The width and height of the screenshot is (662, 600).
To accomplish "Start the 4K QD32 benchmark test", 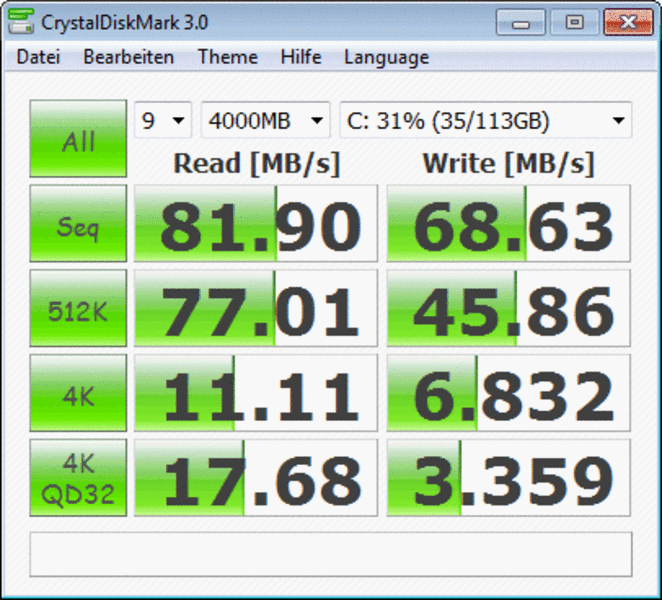I will [78, 478].
